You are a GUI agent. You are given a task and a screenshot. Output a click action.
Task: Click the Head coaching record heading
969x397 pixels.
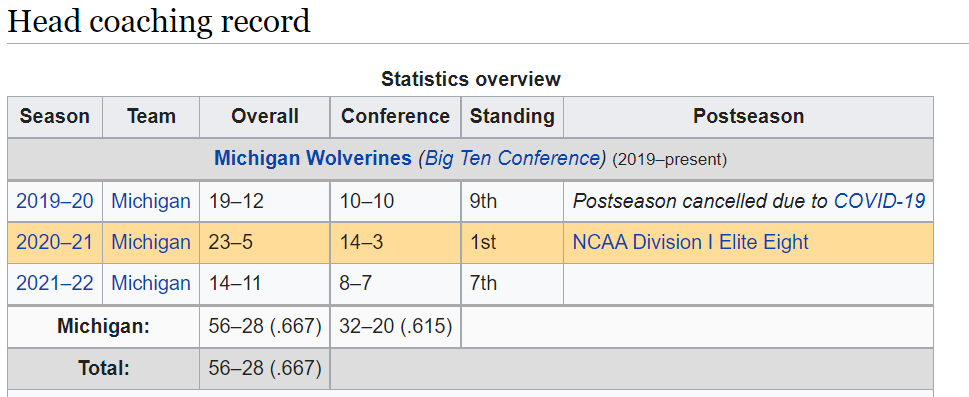pyautogui.click(x=159, y=21)
